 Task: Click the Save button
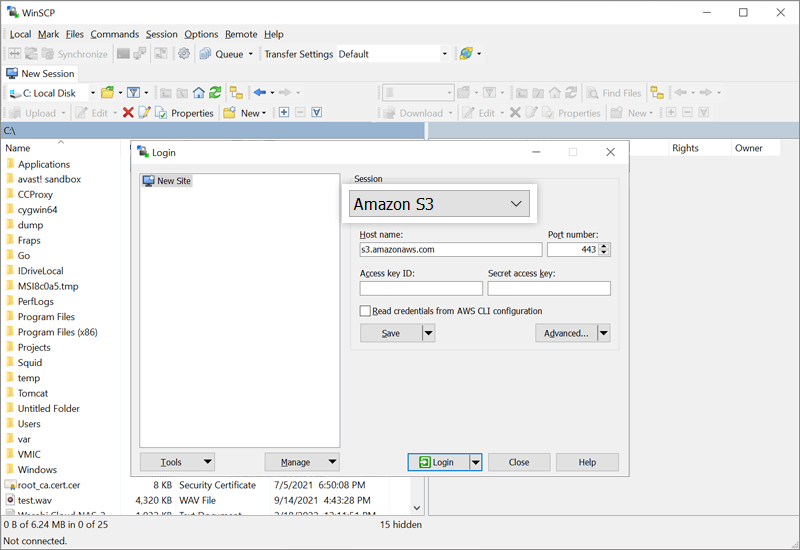tap(391, 333)
